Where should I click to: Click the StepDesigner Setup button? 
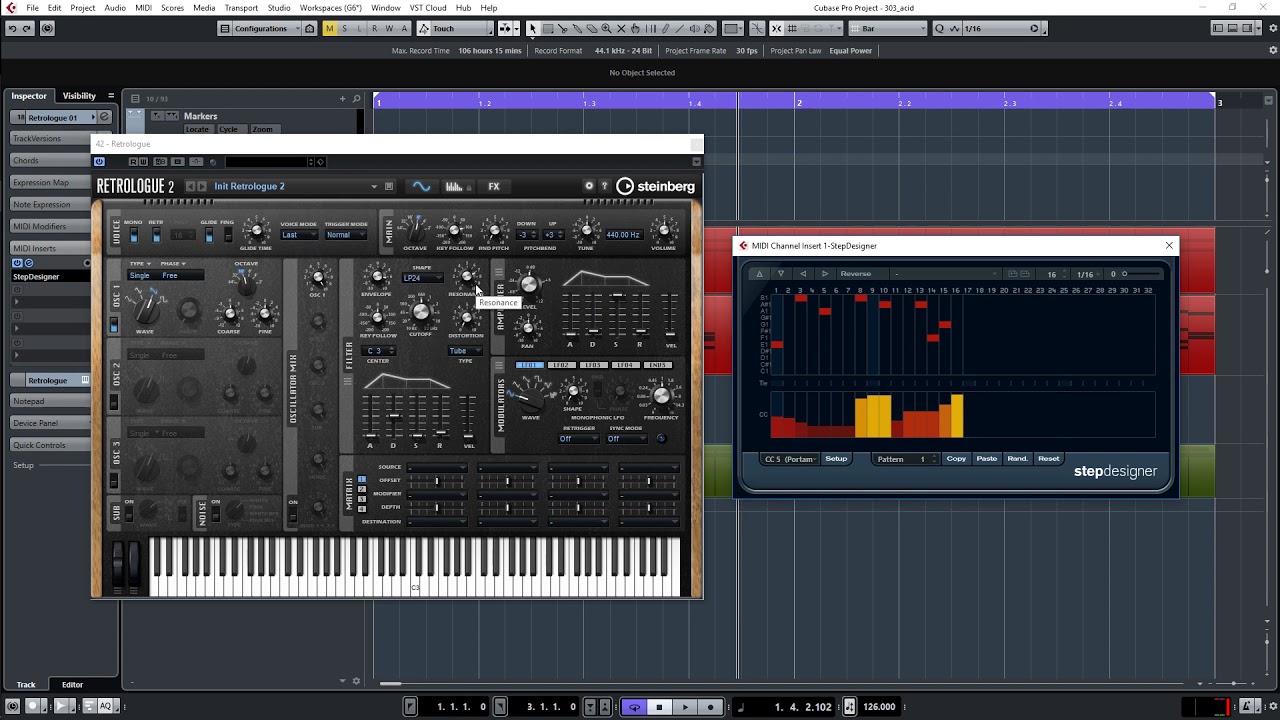[836, 459]
